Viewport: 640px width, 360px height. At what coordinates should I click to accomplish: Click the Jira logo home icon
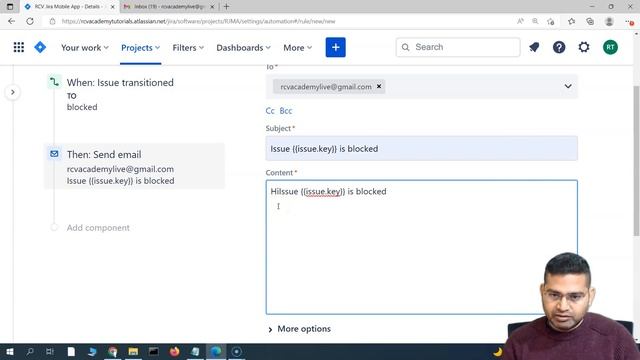click(40, 47)
